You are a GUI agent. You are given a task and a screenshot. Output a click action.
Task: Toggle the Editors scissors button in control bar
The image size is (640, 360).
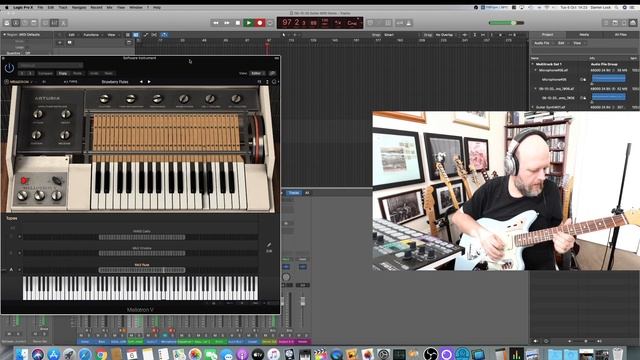point(63,23)
